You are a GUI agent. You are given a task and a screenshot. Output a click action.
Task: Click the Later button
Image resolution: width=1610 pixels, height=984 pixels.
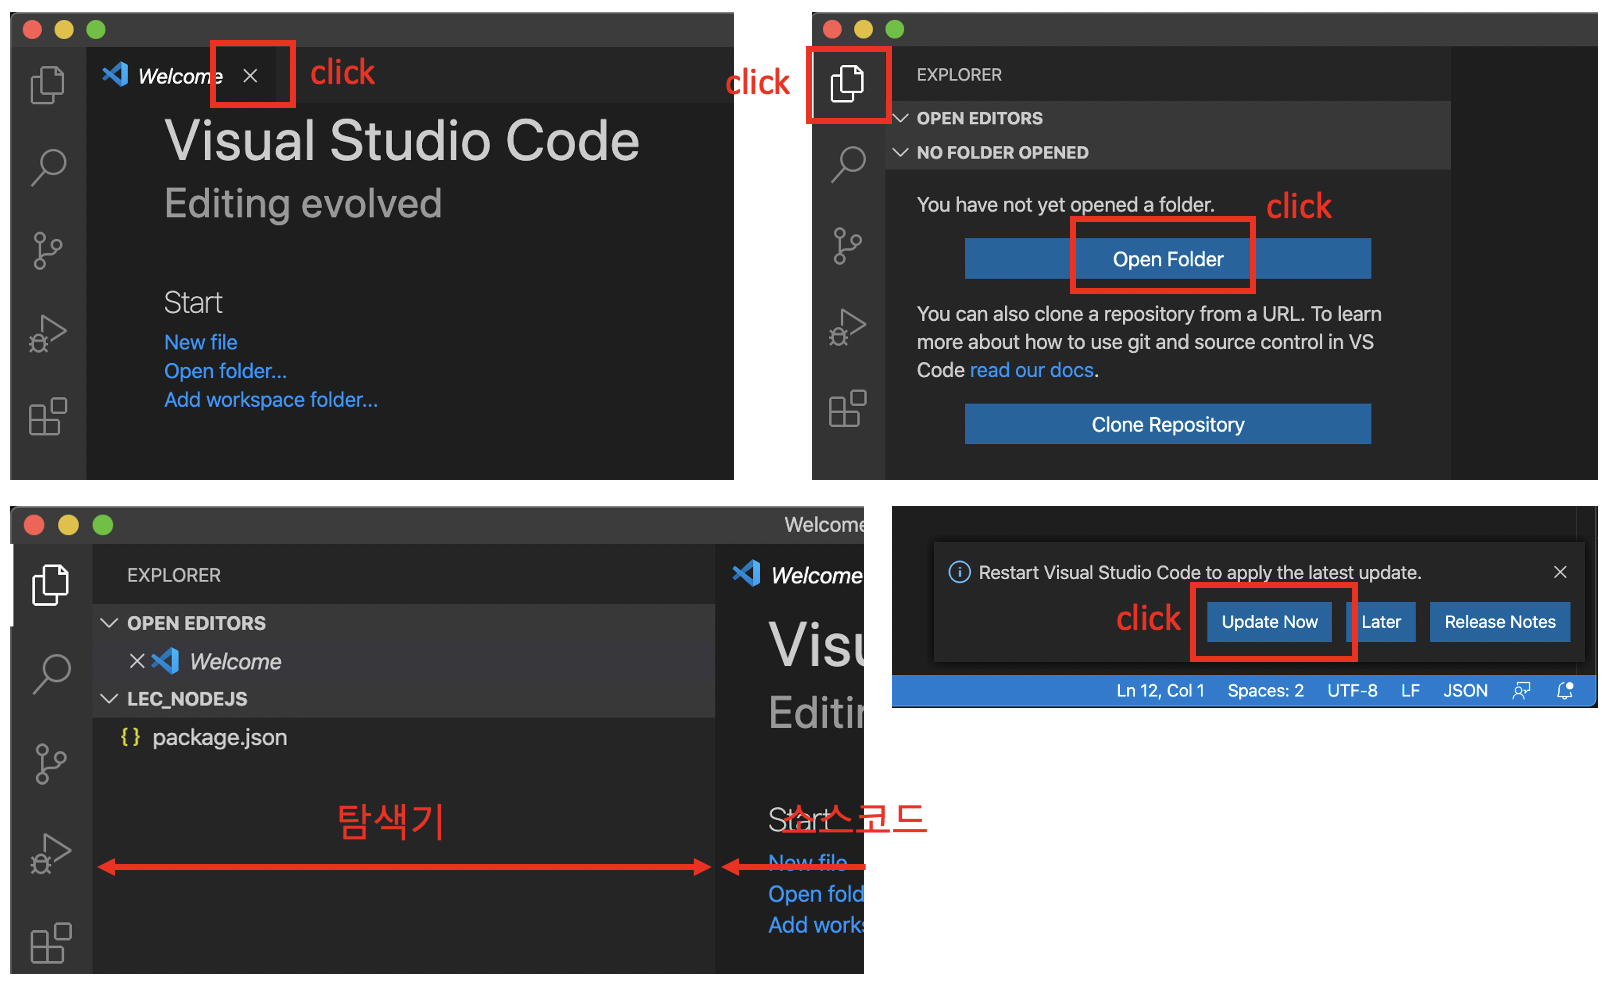pyautogui.click(x=1381, y=622)
